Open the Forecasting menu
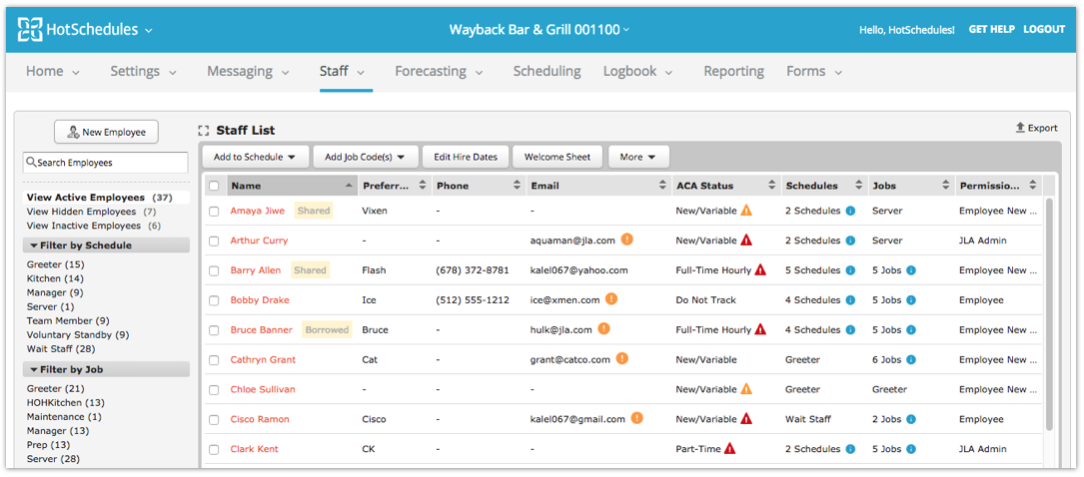Screen dimensions: 1084x477 point(438,72)
